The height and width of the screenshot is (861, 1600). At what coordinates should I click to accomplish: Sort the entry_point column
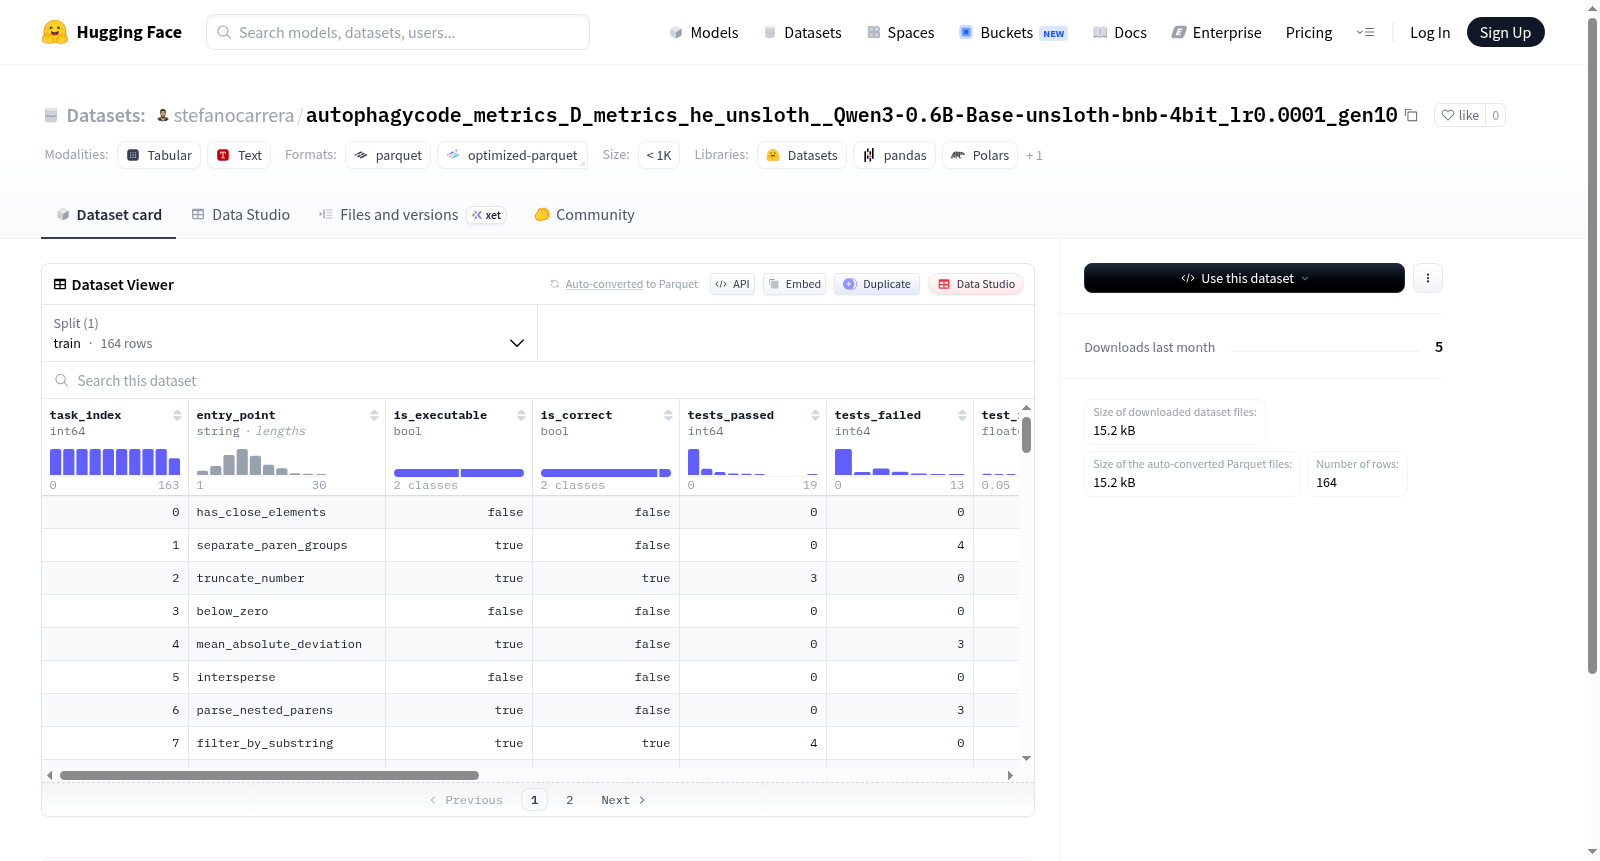coord(374,415)
